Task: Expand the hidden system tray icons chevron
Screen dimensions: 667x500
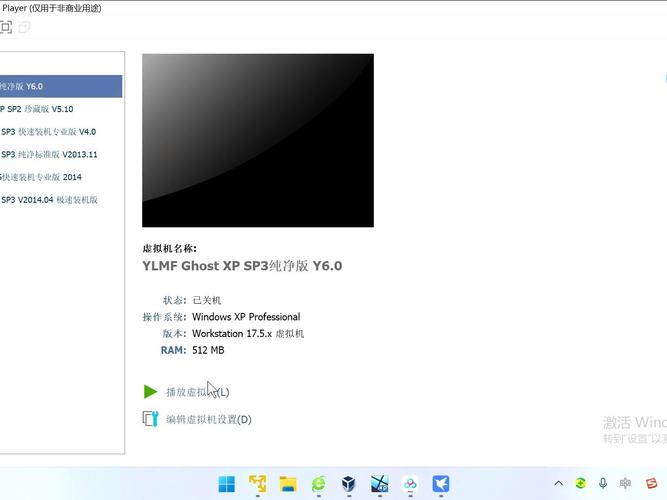Action: (x=559, y=483)
